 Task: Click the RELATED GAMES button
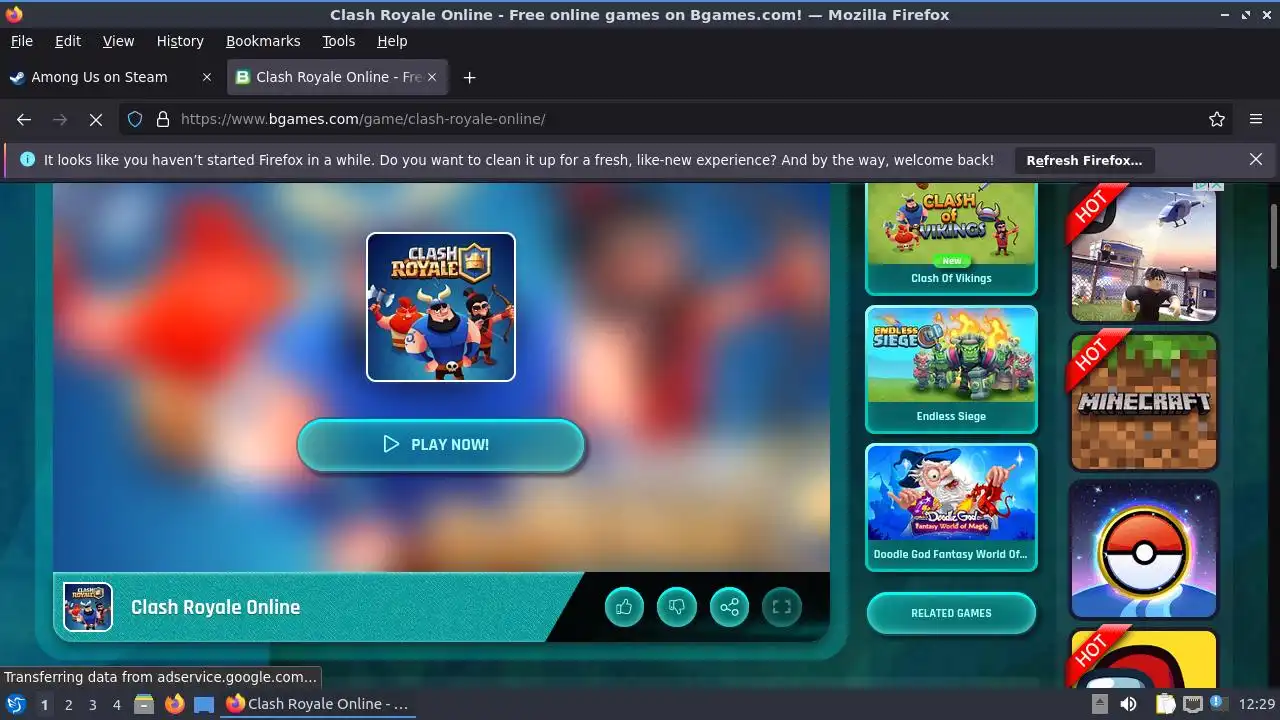pyautogui.click(x=951, y=613)
